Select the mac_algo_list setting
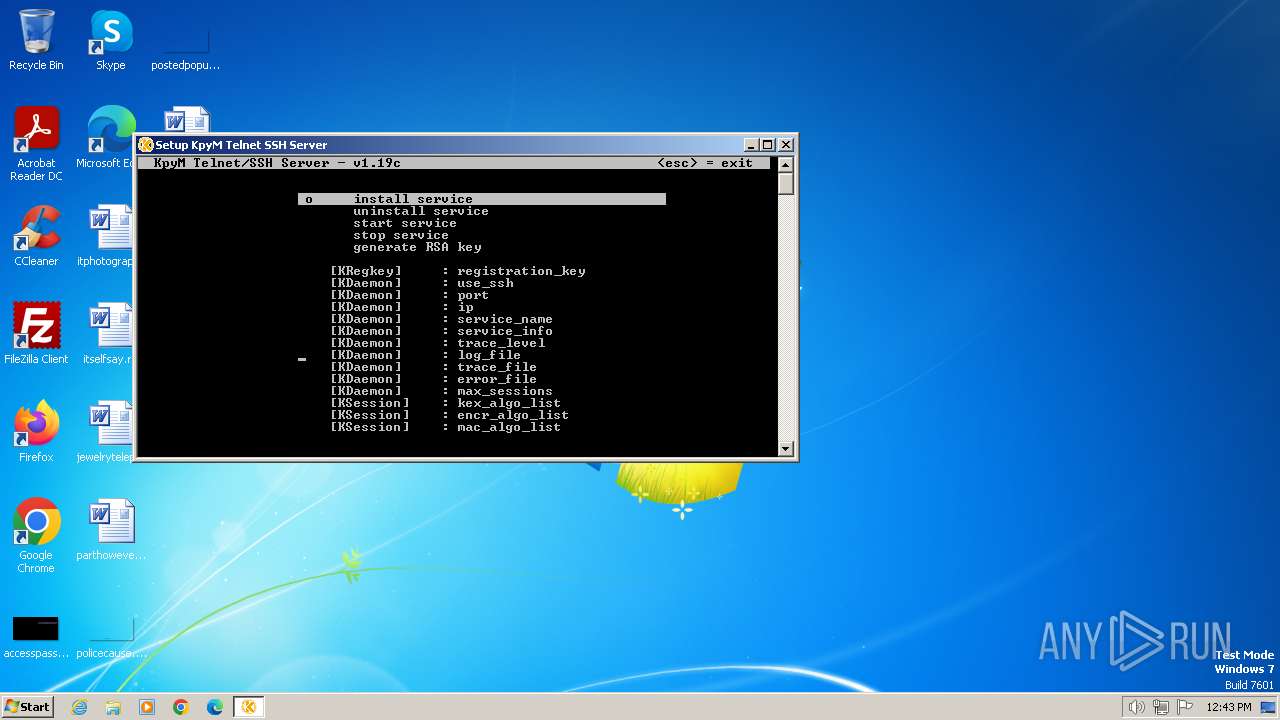The image size is (1280, 720). click(x=446, y=427)
